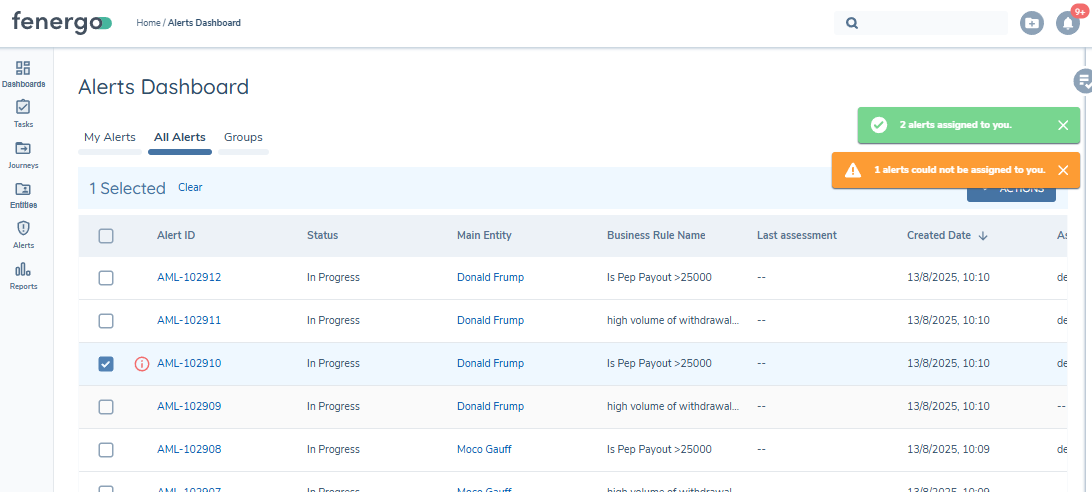
Task: Sort by the Created Date column arrow
Action: click(x=983, y=236)
